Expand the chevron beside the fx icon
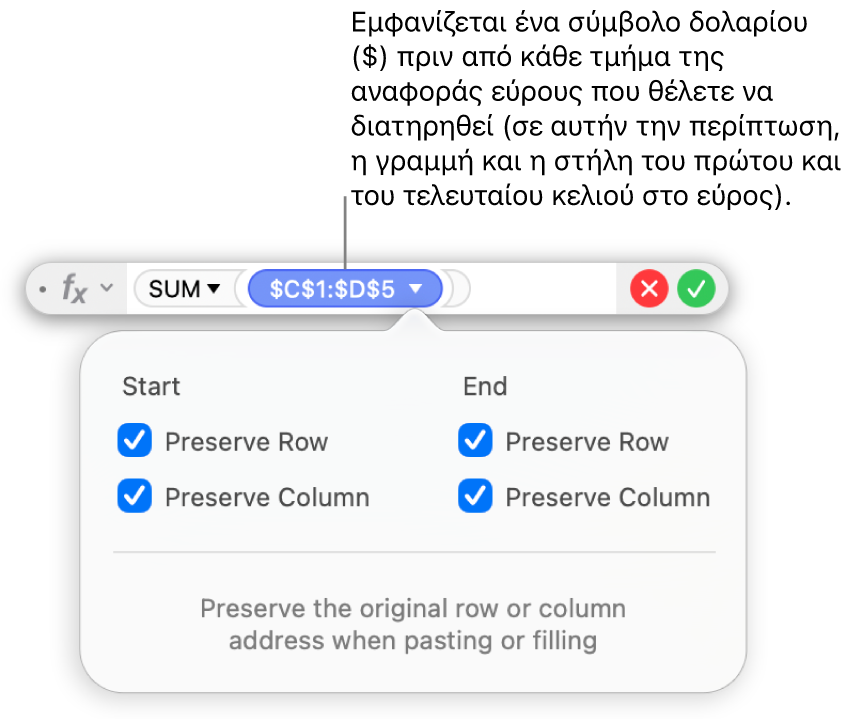 [106, 290]
